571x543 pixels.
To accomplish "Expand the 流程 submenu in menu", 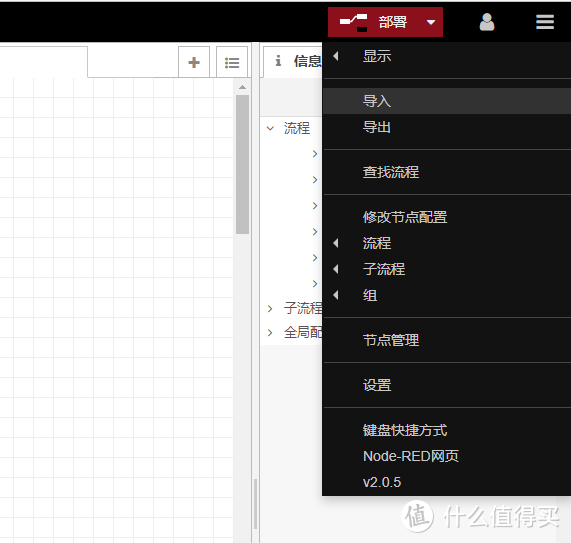I will point(447,243).
